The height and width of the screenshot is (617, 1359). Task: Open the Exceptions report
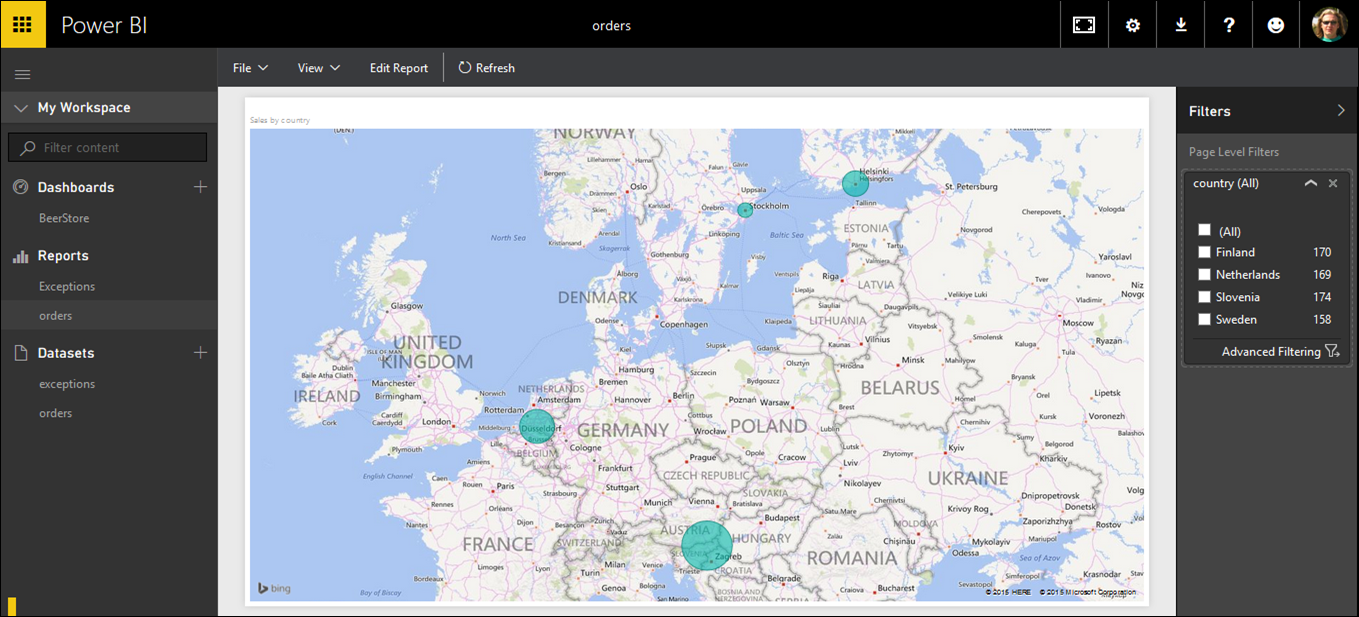click(67, 286)
